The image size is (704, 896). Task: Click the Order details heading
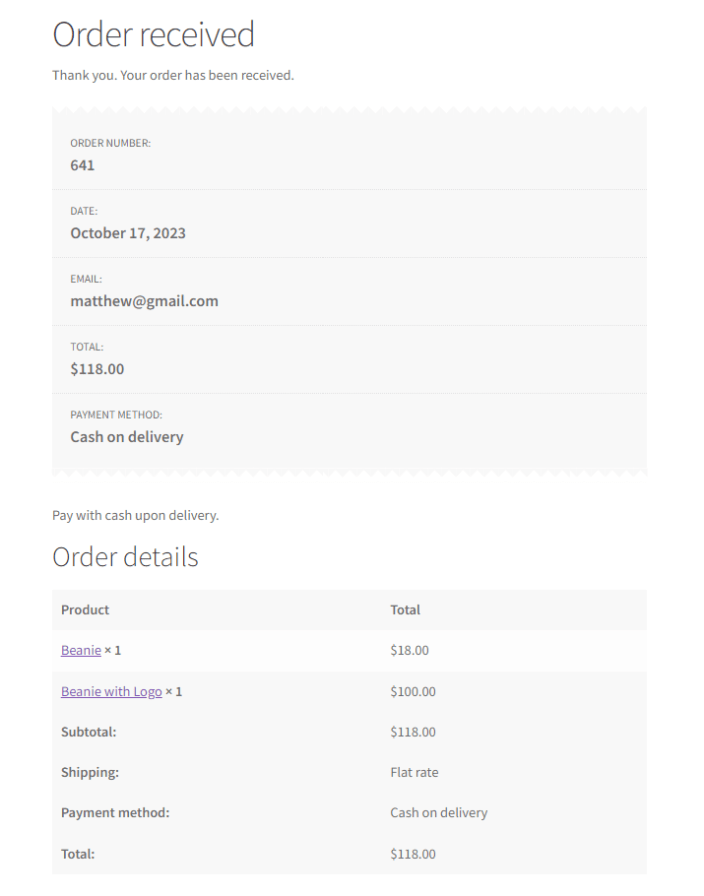pos(125,557)
